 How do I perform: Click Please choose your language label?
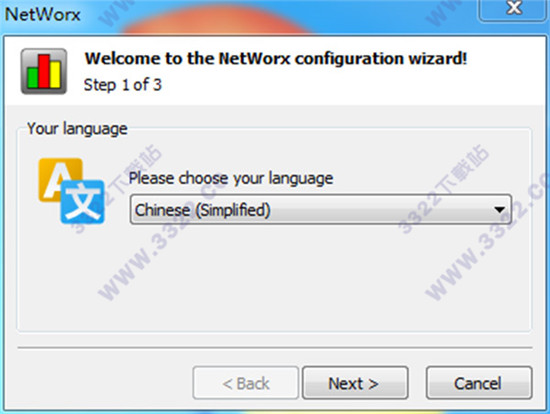[x=231, y=178]
